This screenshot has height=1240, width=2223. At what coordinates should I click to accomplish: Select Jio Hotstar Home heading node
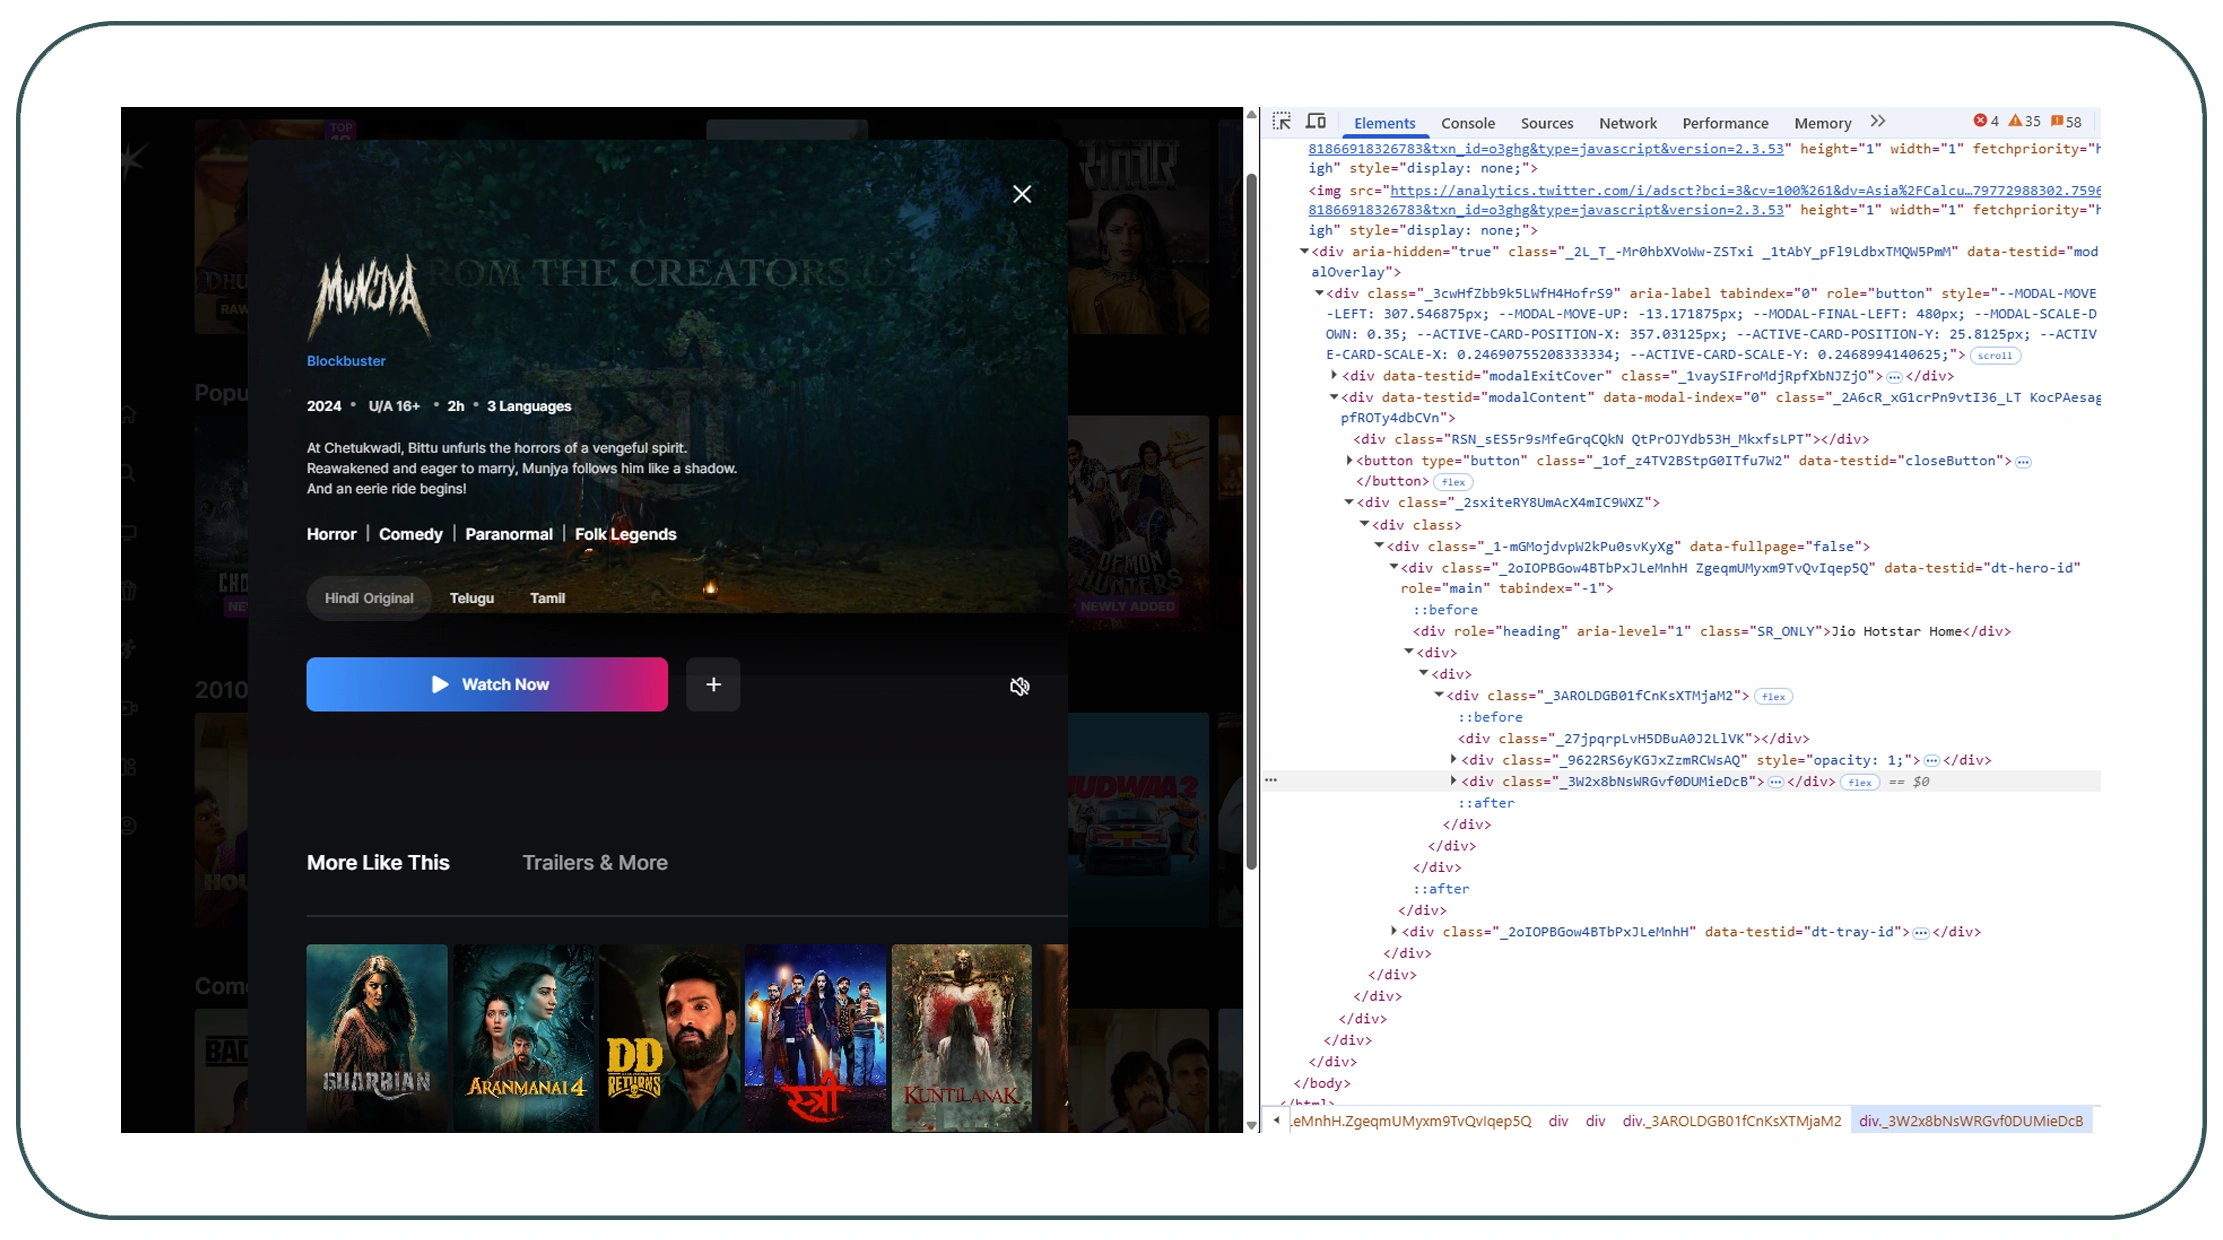click(1711, 631)
